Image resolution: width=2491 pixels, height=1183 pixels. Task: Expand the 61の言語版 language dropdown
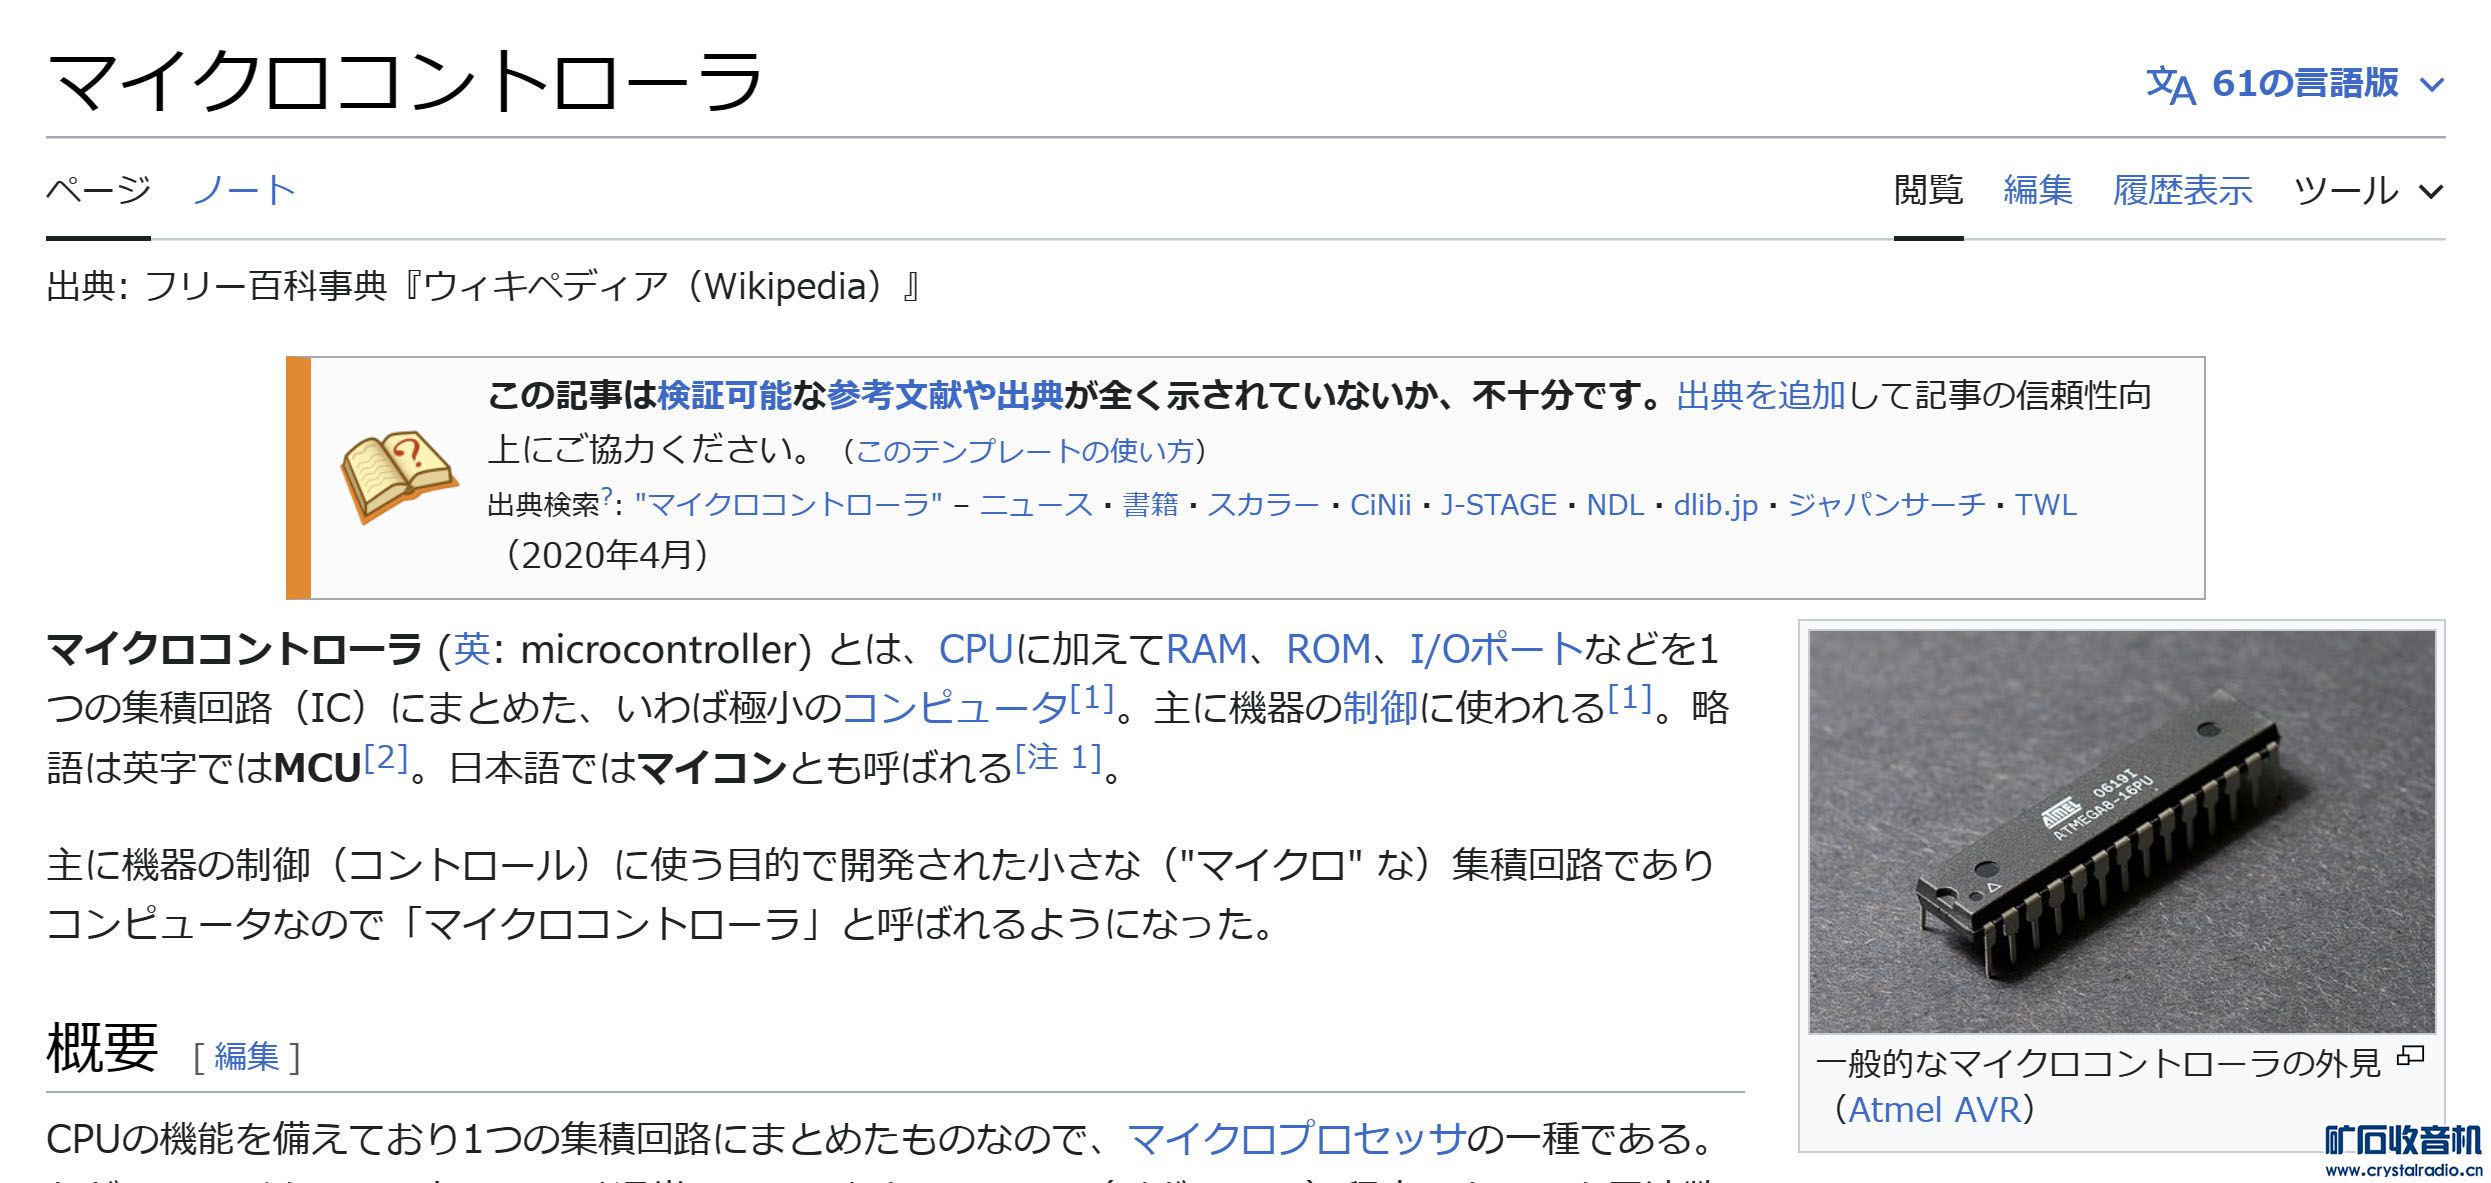point(2304,84)
